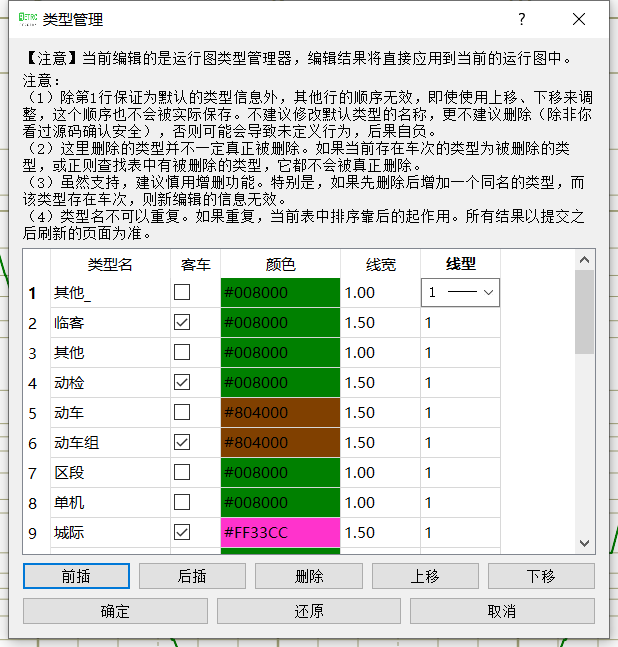Open color cell #008000 for 临客 row
This screenshot has width=618, height=647.
click(x=280, y=322)
